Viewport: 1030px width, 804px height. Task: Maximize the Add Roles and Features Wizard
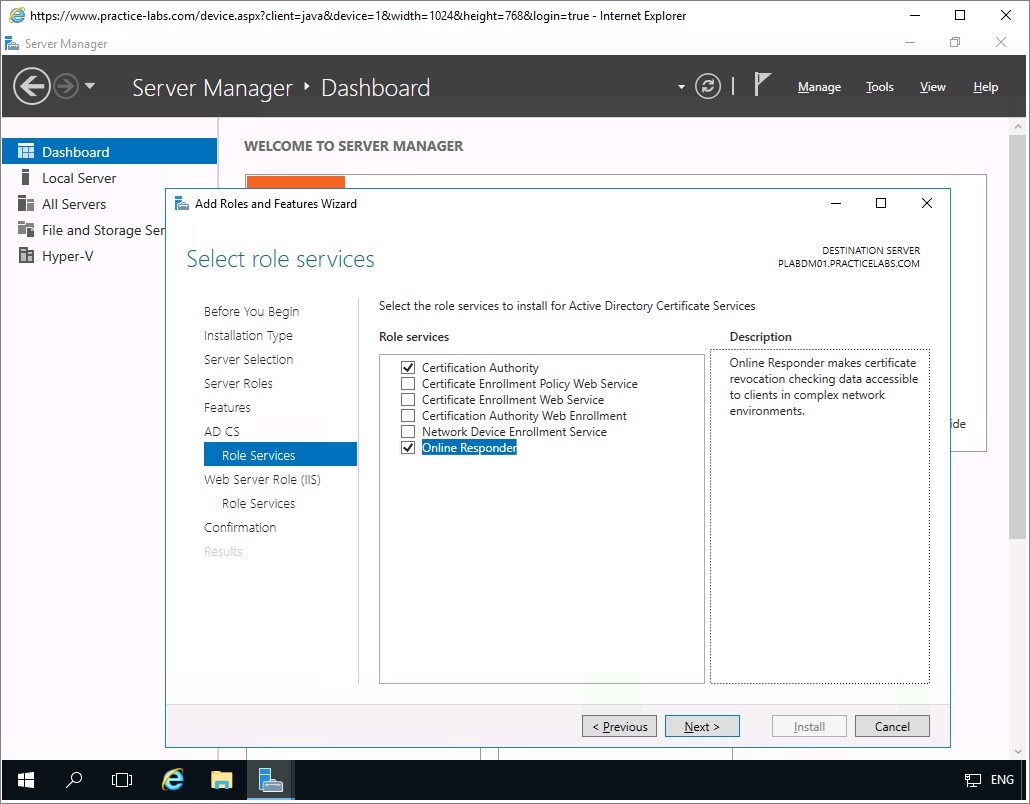coord(881,203)
